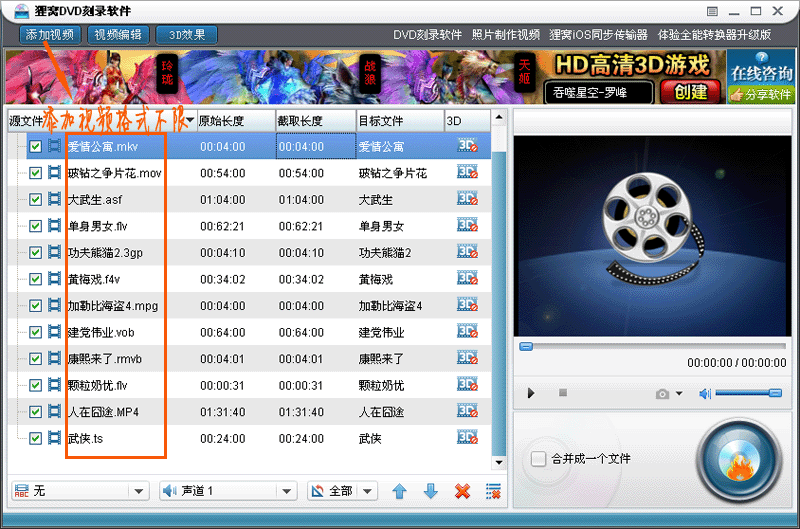Uncheck the 玻钻之争片花.mov checkbox
Image resolution: width=800 pixels, height=529 pixels.
tap(35, 173)
